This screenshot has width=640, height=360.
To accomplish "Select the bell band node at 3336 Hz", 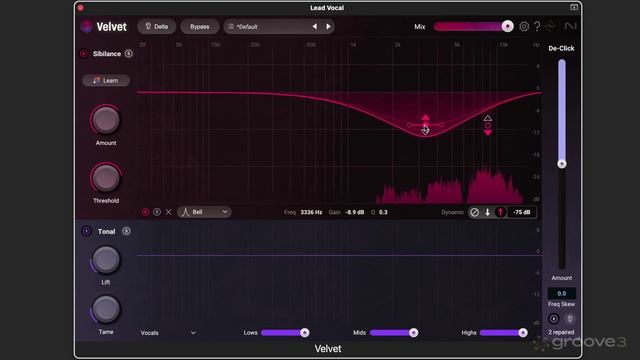I will pos(425,125).
